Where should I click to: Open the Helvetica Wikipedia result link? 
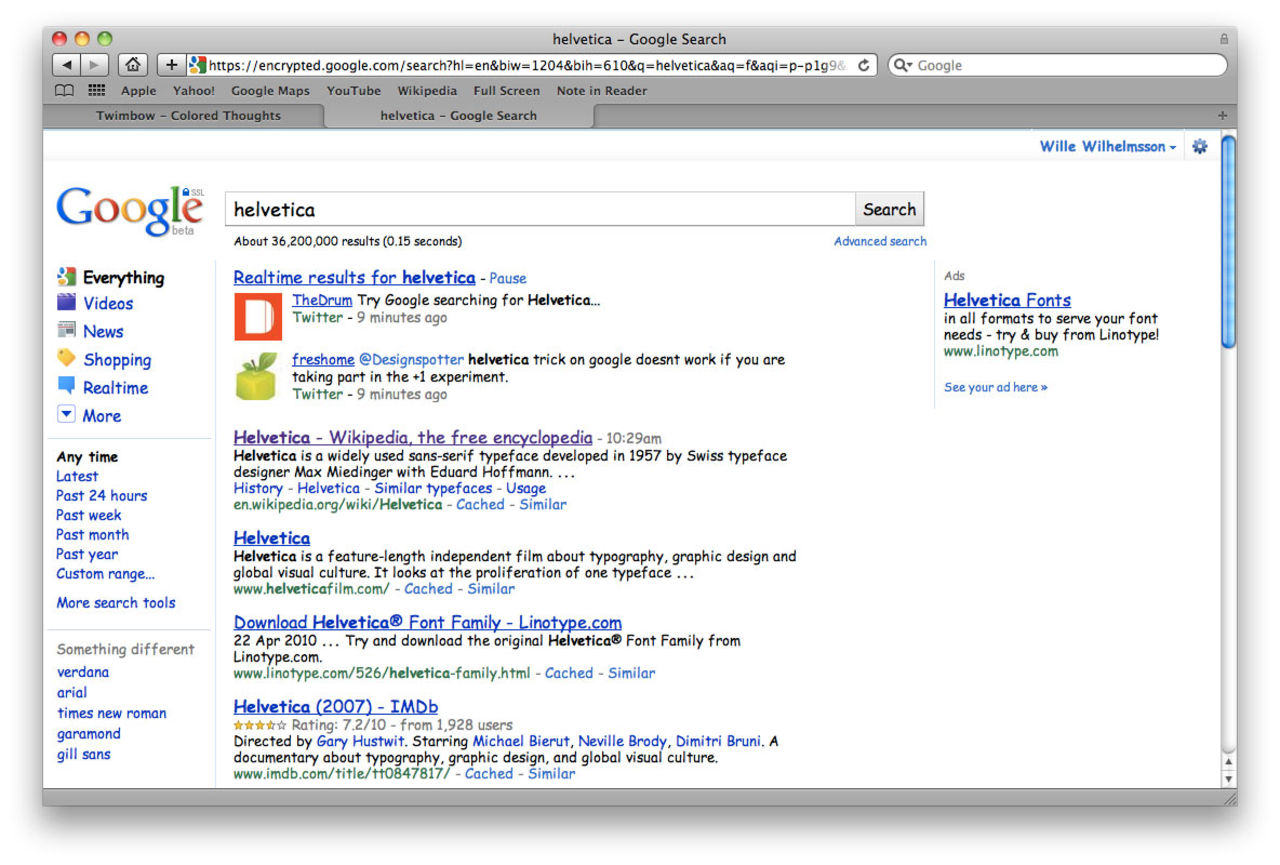(412, 438)
